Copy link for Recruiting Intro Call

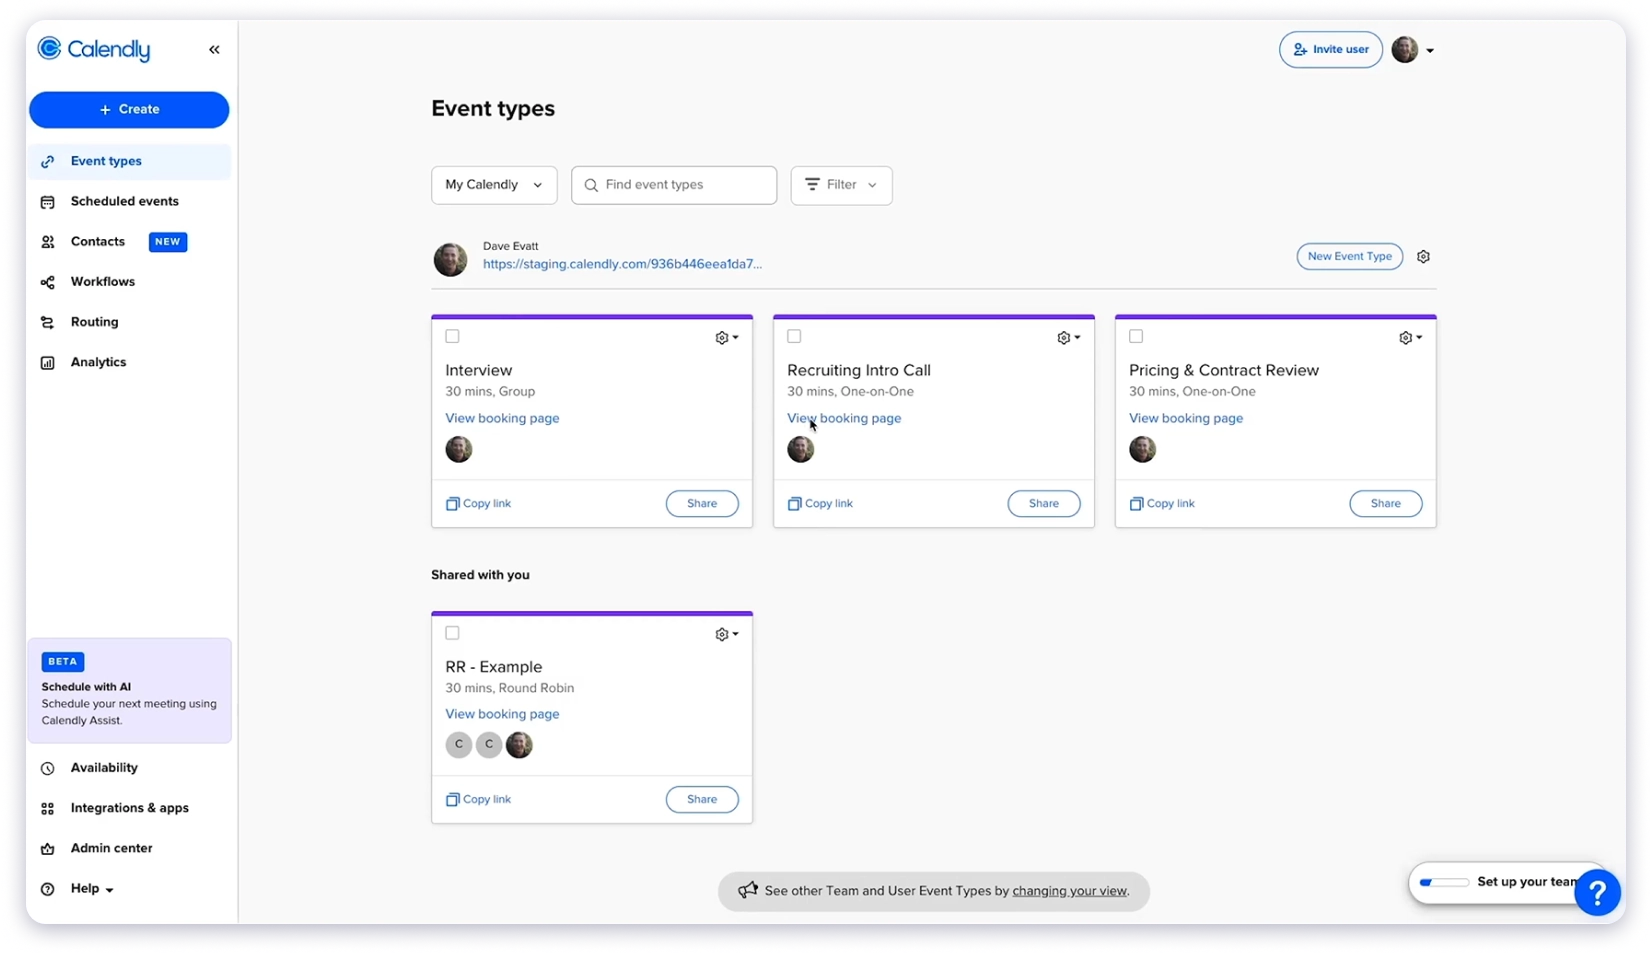pos(820,504)
